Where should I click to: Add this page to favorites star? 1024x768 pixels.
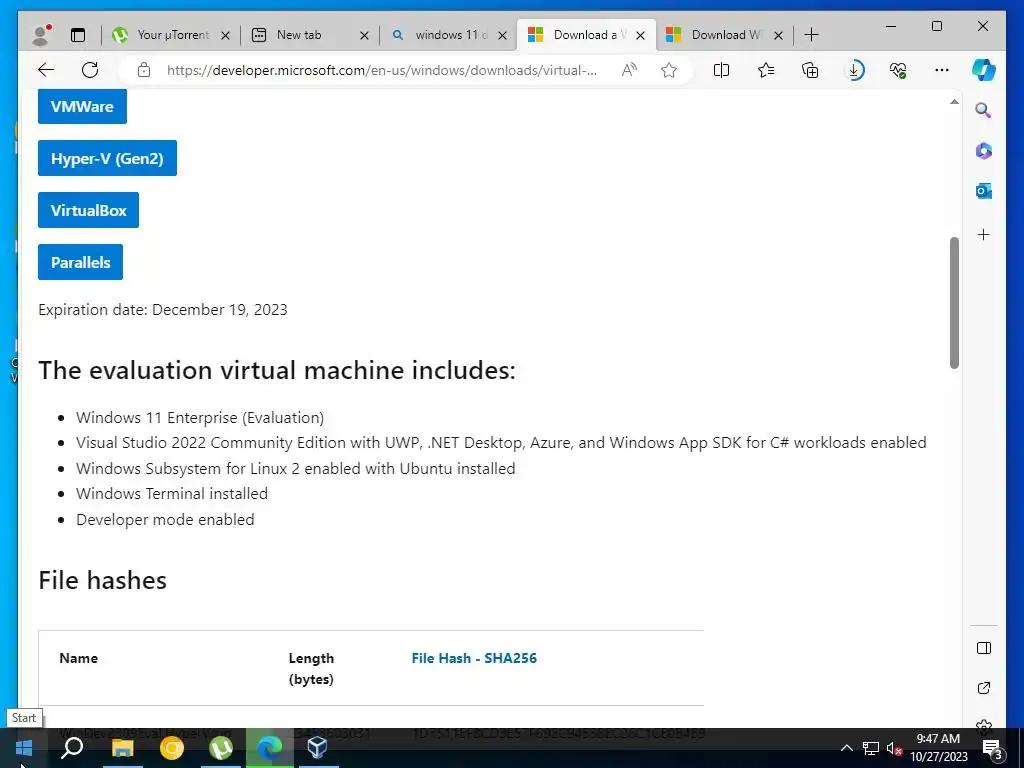[669, 70]
